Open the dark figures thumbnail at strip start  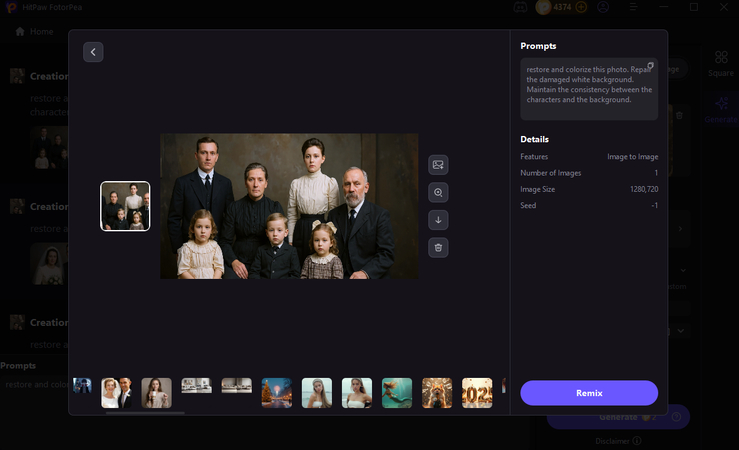tap(82, 385)
